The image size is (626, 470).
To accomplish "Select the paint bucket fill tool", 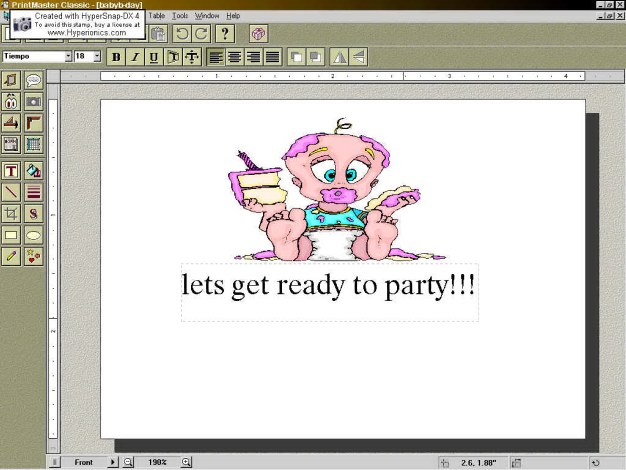I will (x=34, y=171).
